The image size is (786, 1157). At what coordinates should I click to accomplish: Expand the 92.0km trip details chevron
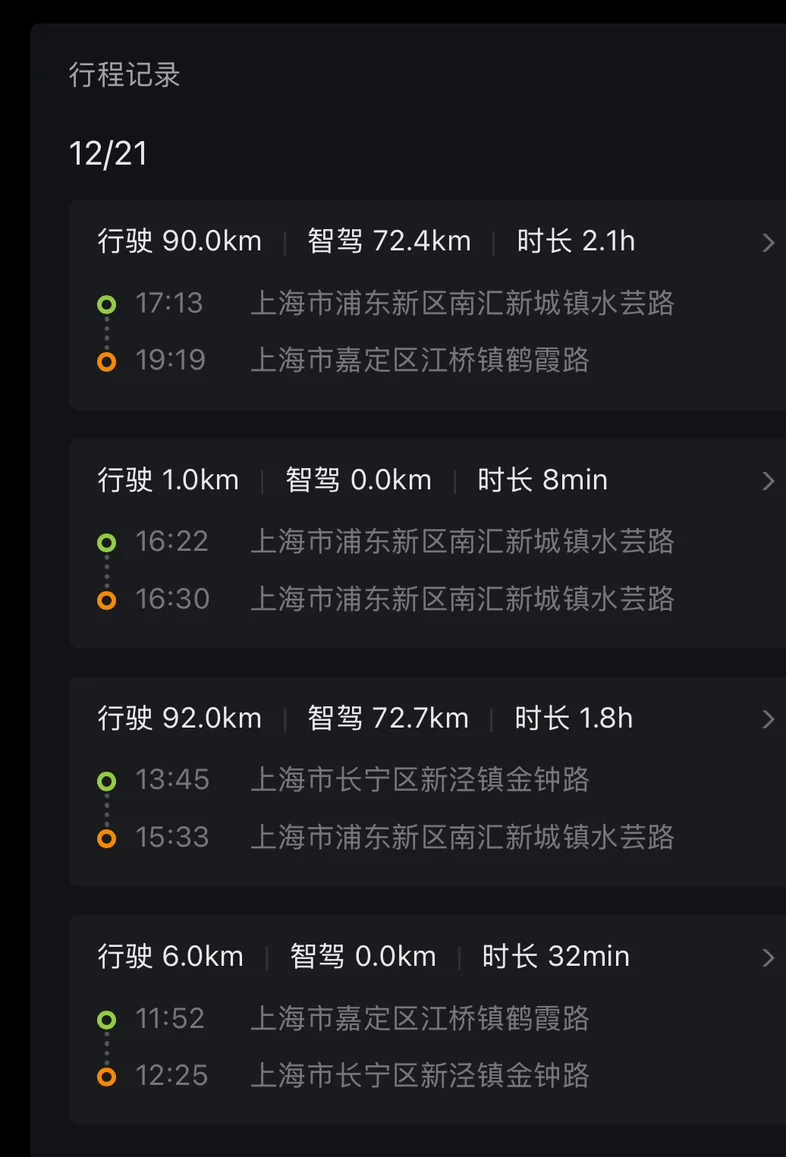pos(768,719)
